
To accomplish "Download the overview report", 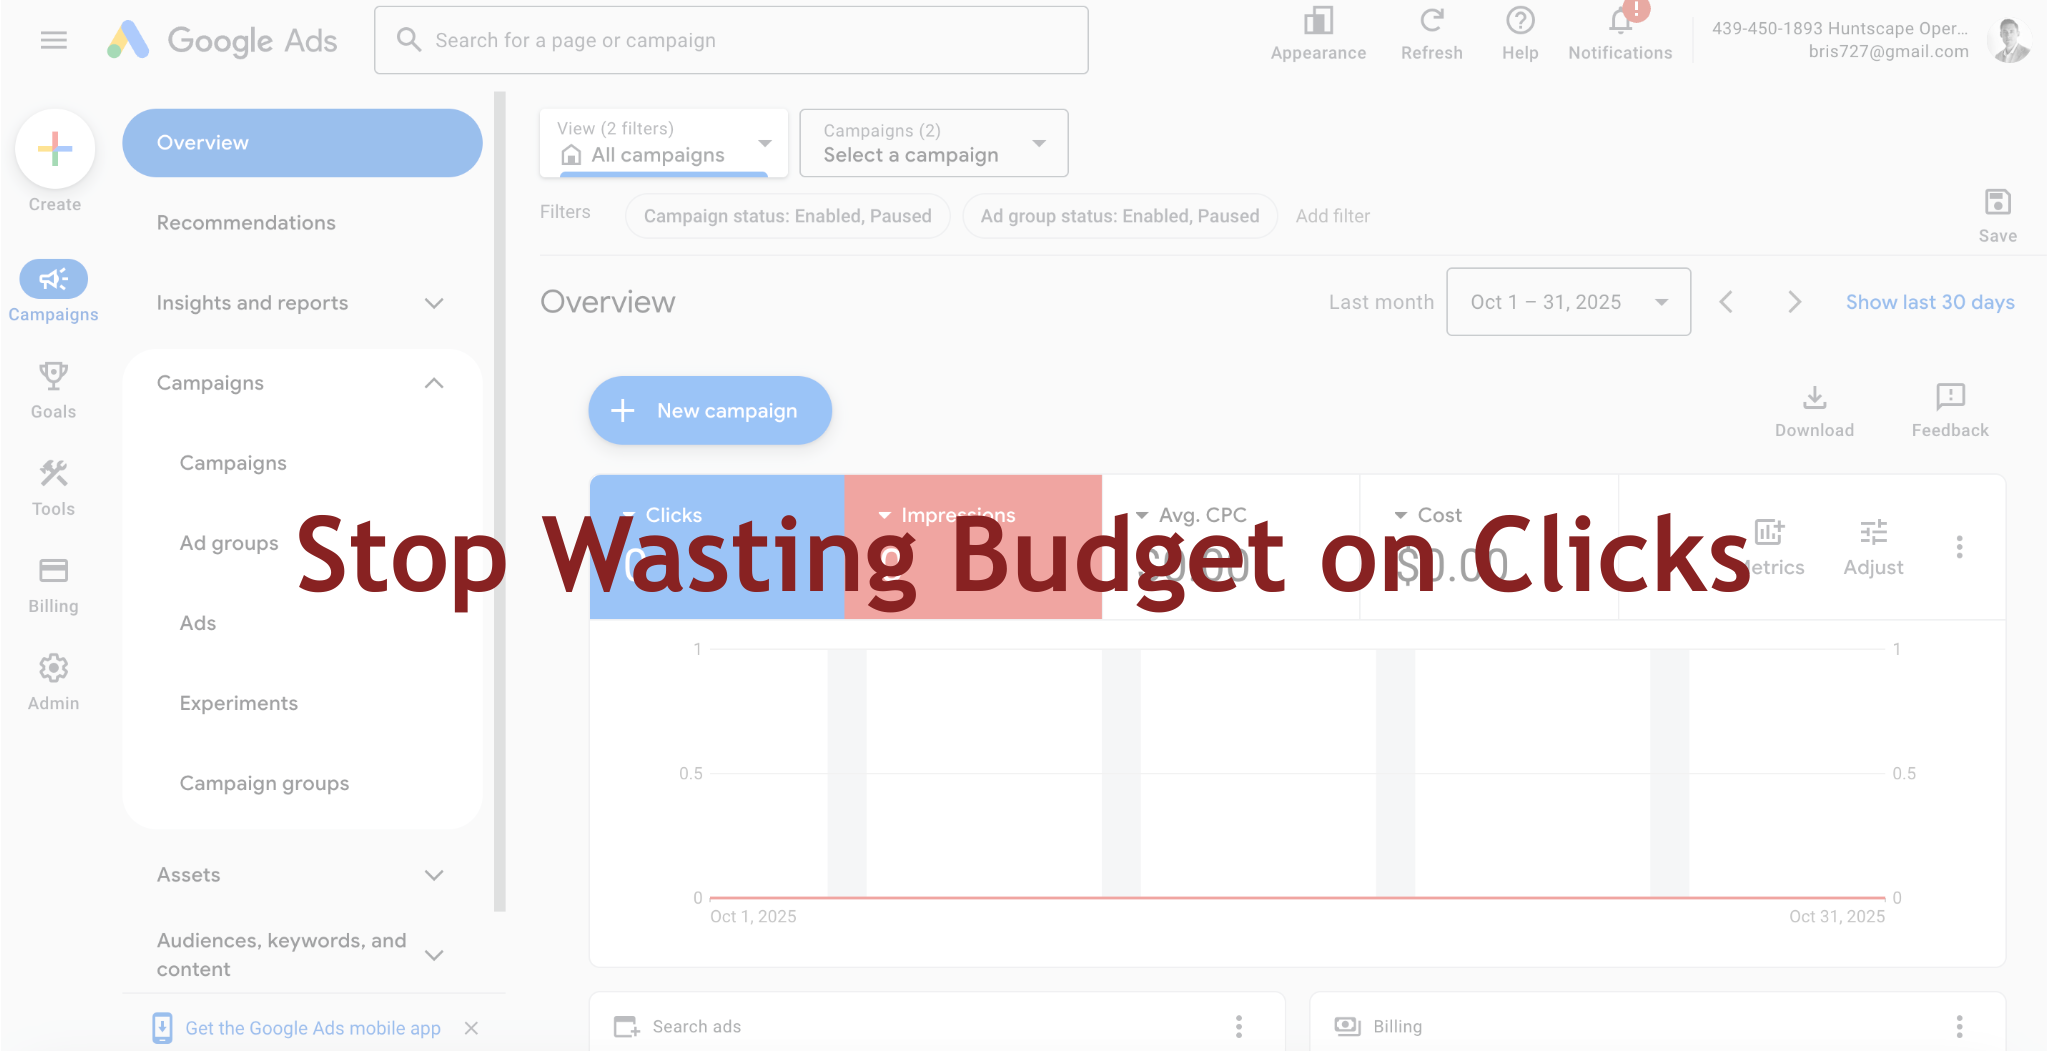I will pyautogui.click(x=1814, y=398).
